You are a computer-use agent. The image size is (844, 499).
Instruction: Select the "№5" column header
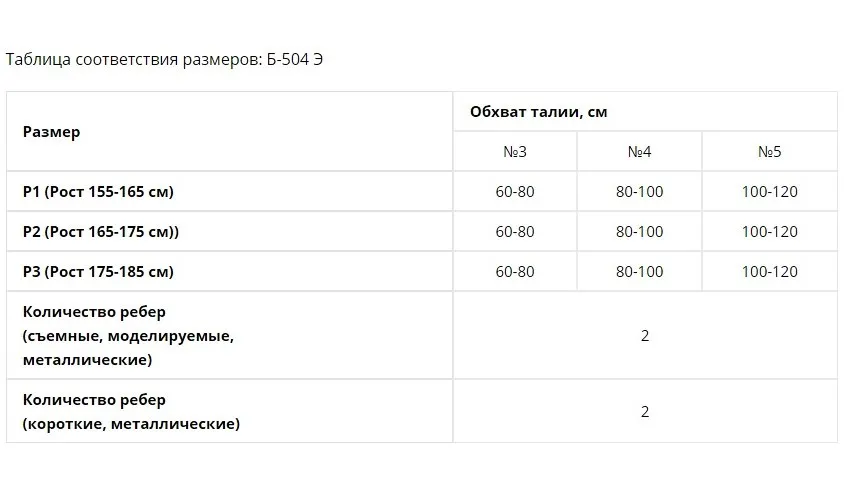769,152
